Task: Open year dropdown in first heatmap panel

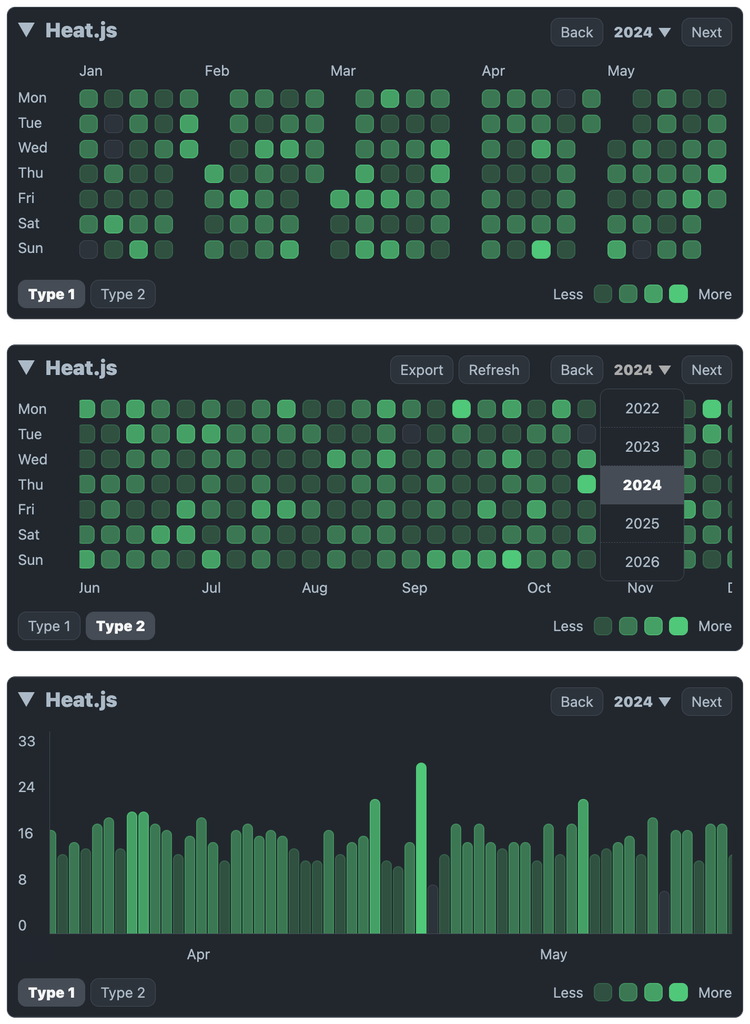Action: [x=642, y=32]
